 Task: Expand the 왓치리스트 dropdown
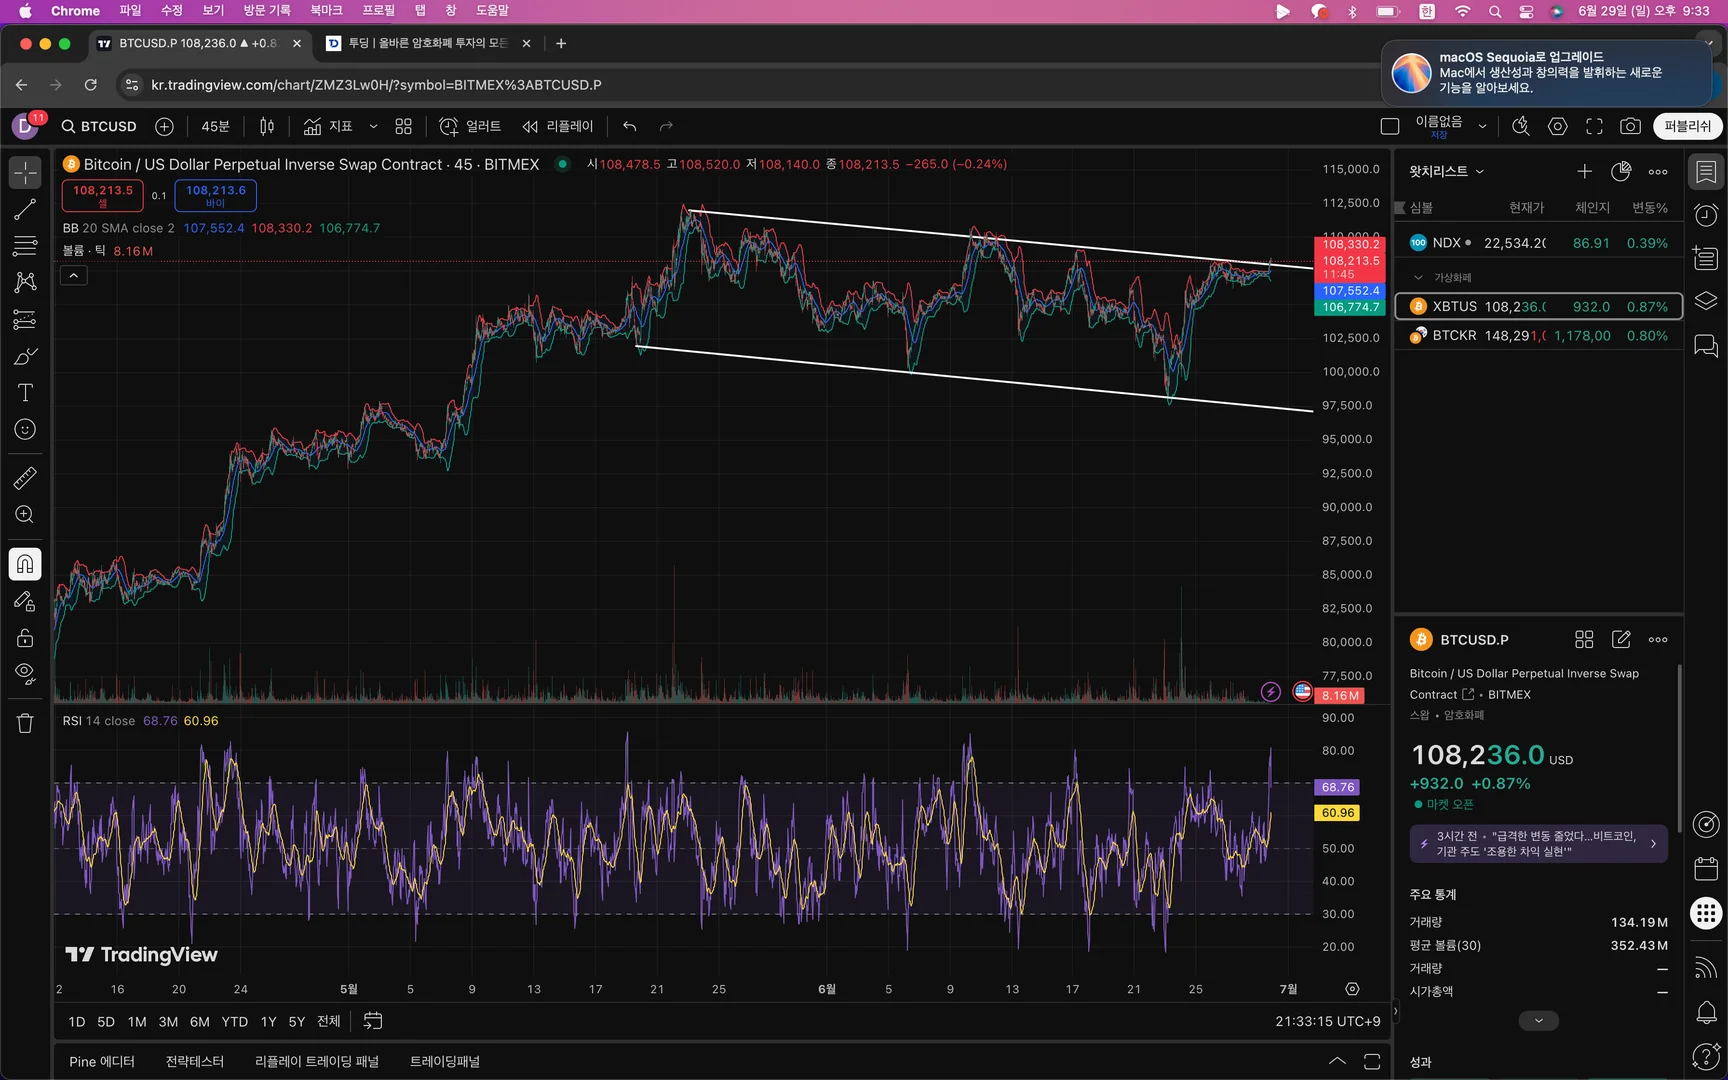(1446, 171)
